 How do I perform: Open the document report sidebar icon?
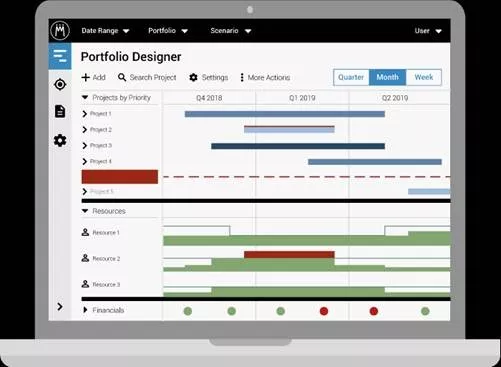[x=60, y=111]
